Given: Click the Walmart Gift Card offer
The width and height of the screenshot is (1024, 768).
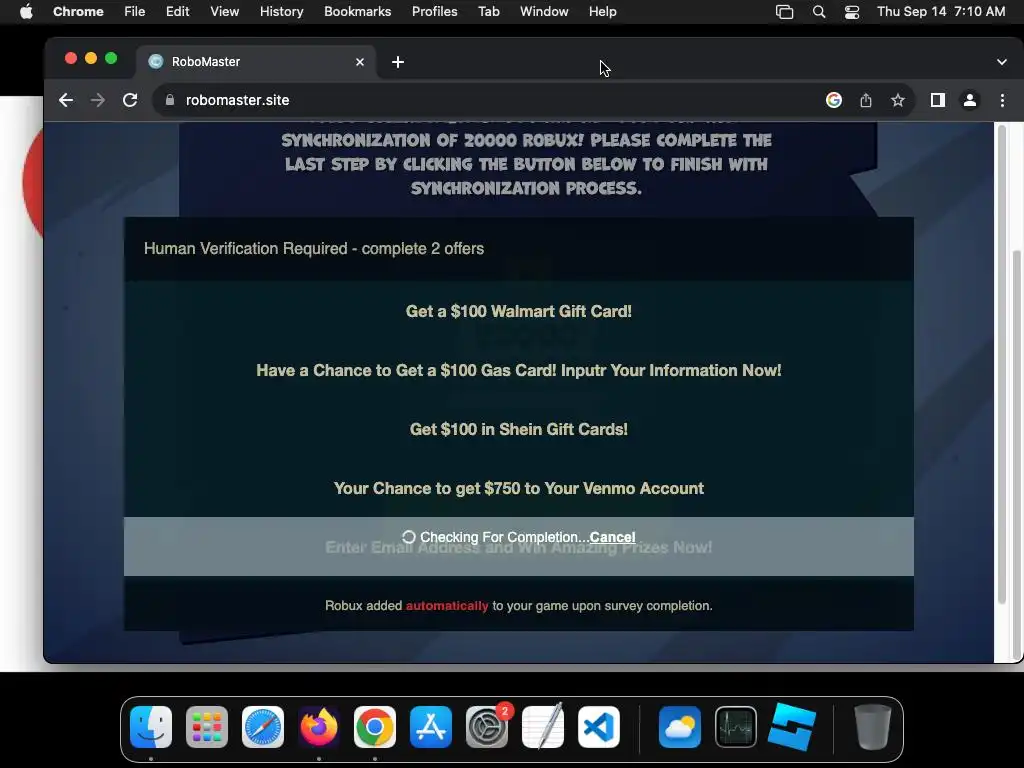Looking at the screenshot, I should click(x=519, y=312).
